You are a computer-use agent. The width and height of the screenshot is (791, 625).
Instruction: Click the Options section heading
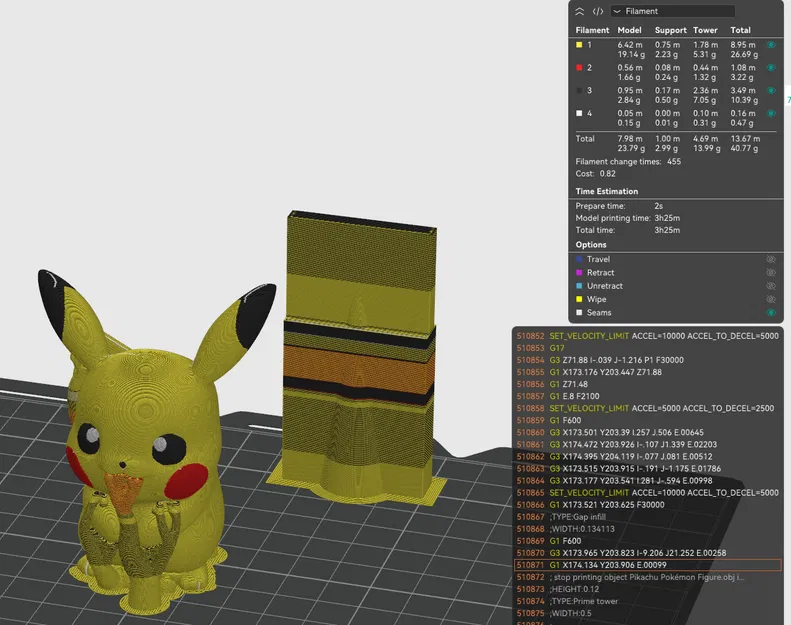click(x=591, y=245)
